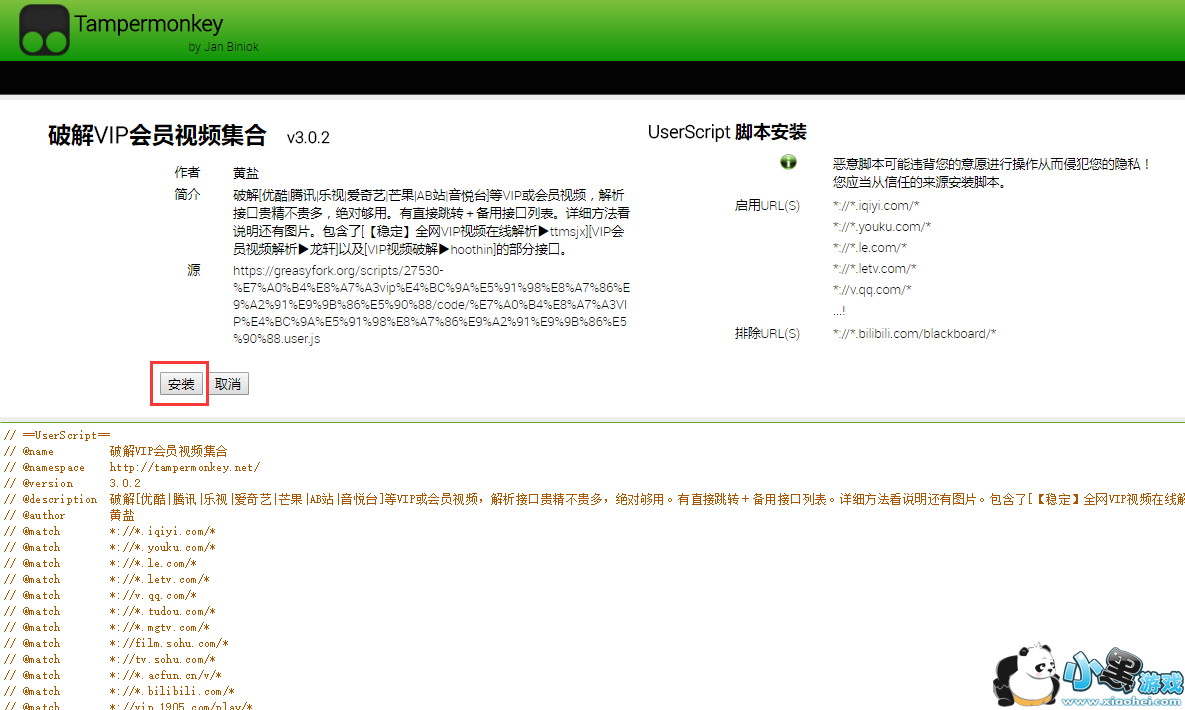Click the bilibili.com/blackboard excluded URL

click(x=914, y=333)
